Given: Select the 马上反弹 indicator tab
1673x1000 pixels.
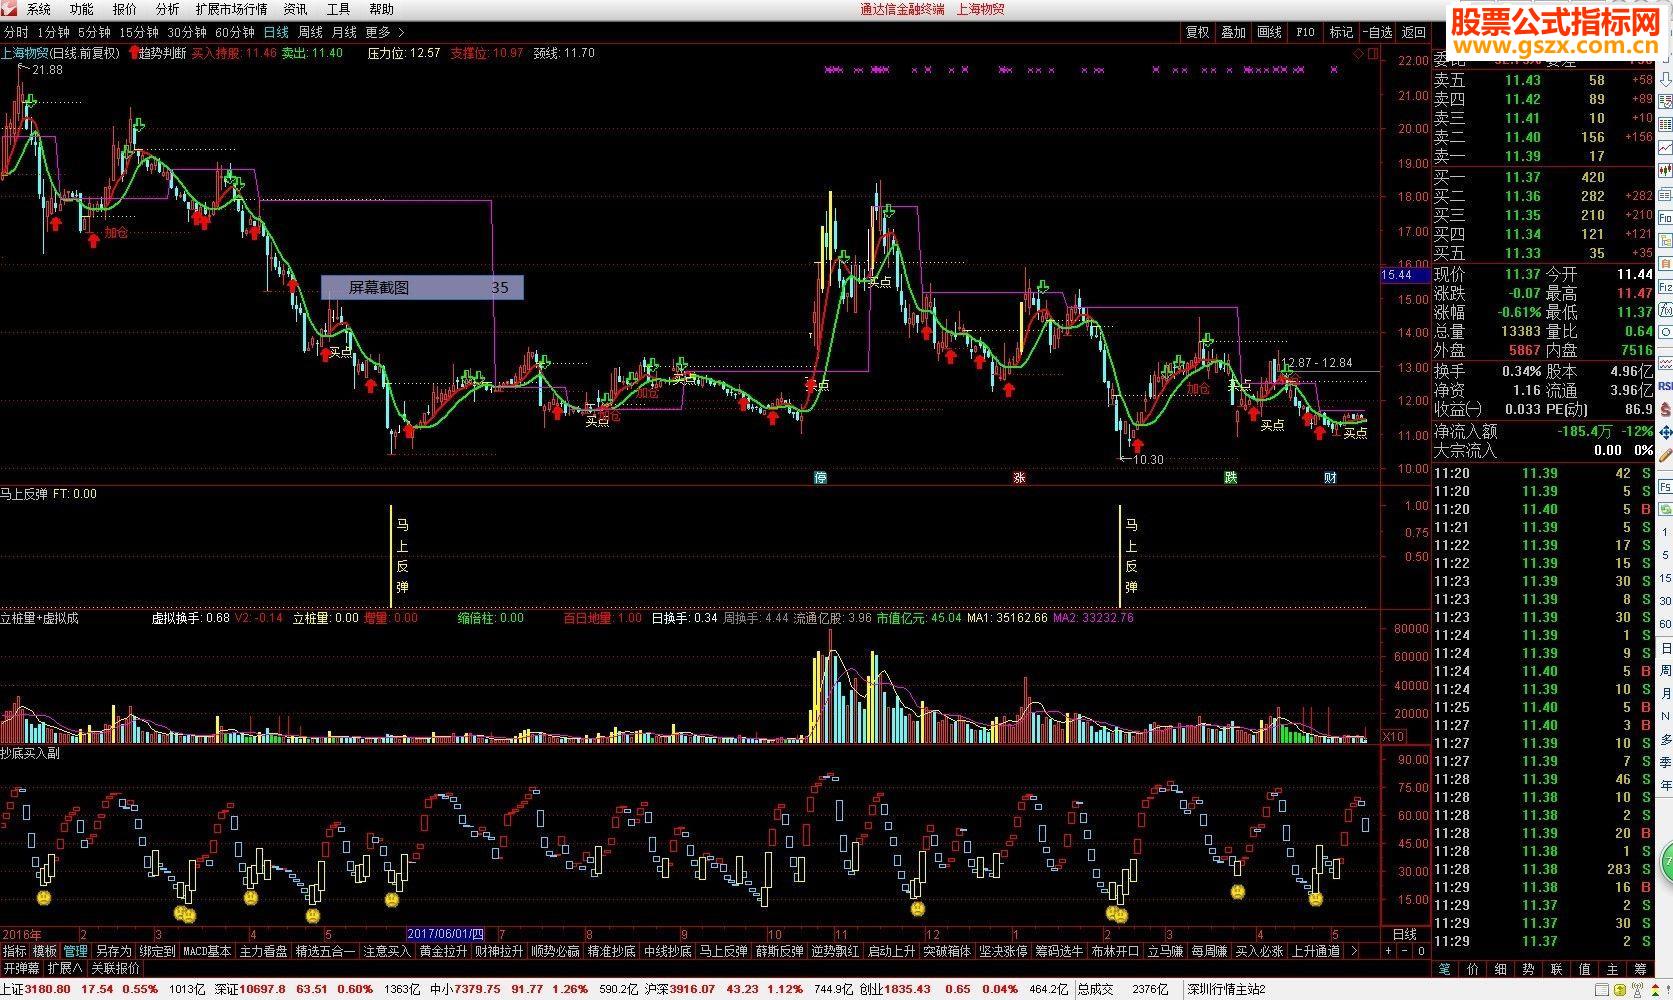Looking at the screenshot, I should (x=723, y=951).
